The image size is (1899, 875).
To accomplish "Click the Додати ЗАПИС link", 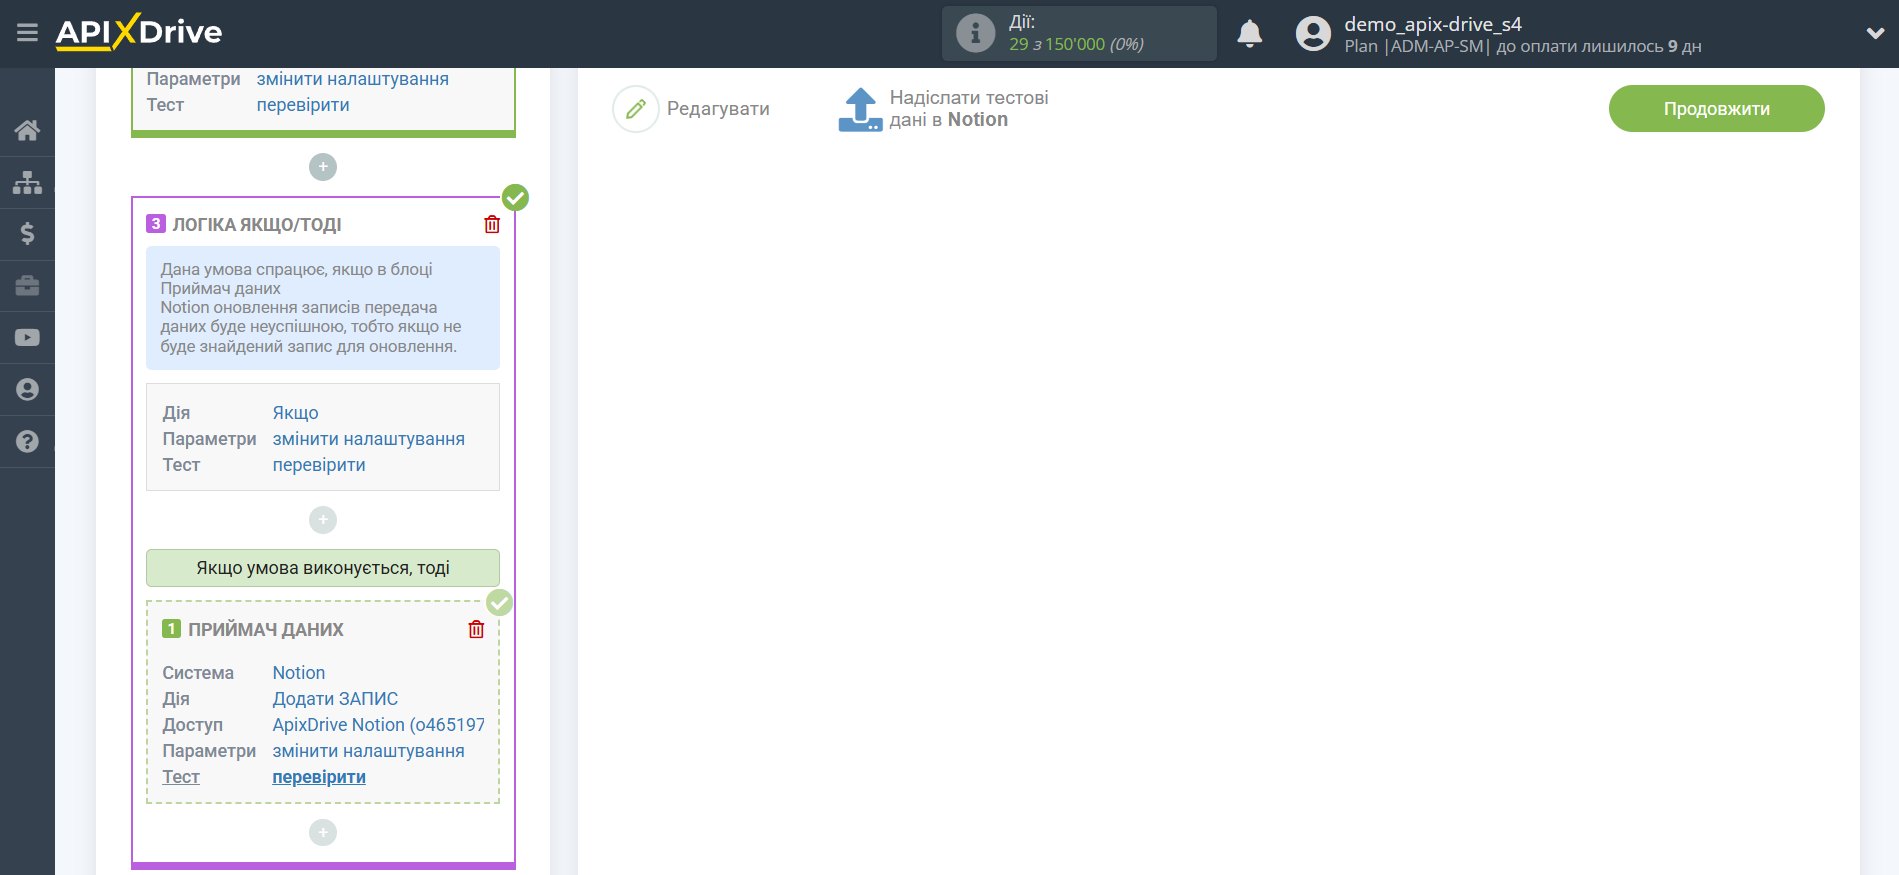I will coord(335,699).
